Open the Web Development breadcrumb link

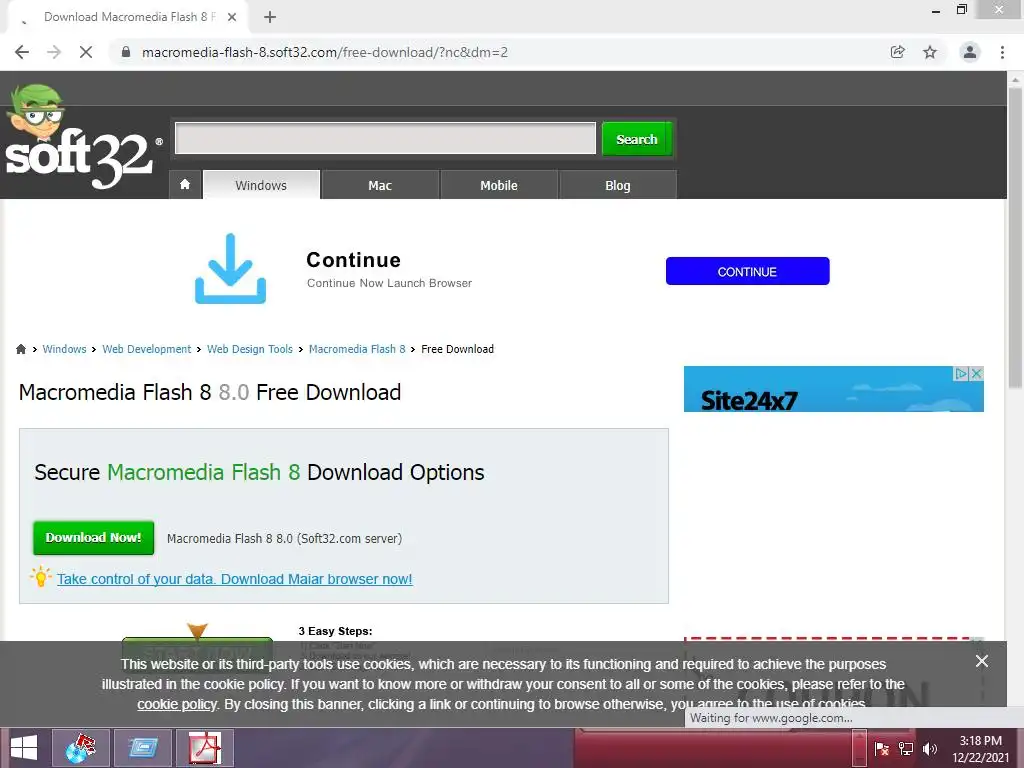coord(147,349)
